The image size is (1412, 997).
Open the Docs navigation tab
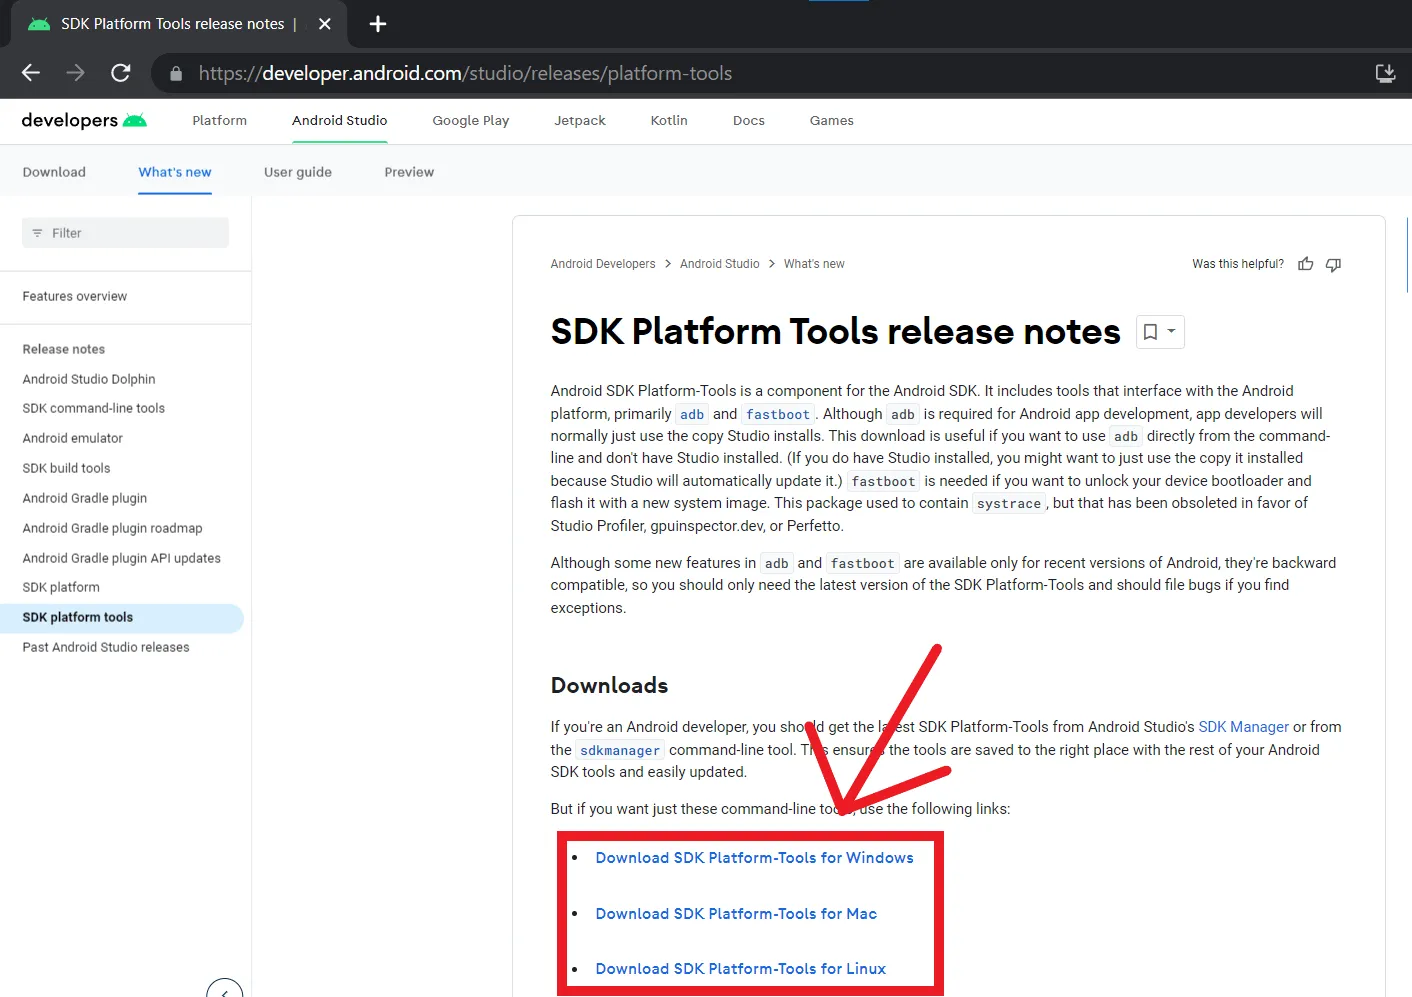point(749,120)
